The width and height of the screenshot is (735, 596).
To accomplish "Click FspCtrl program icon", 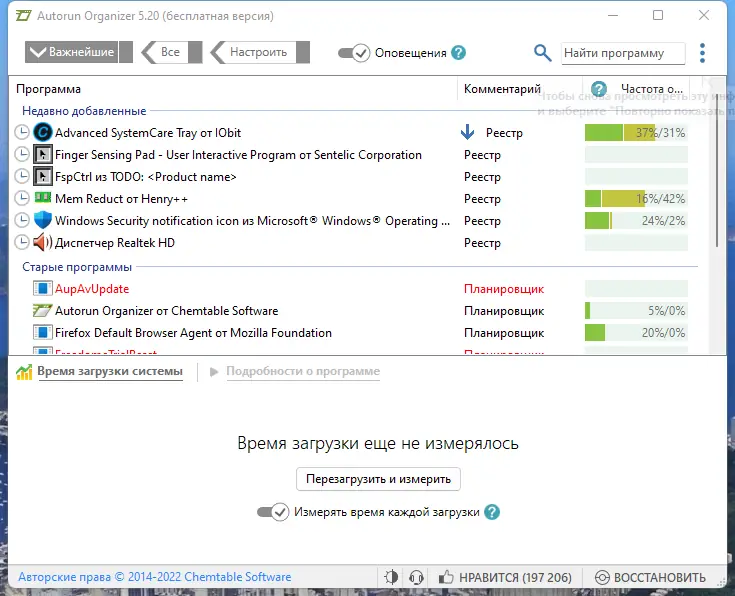I will click(x=43, y=177).
